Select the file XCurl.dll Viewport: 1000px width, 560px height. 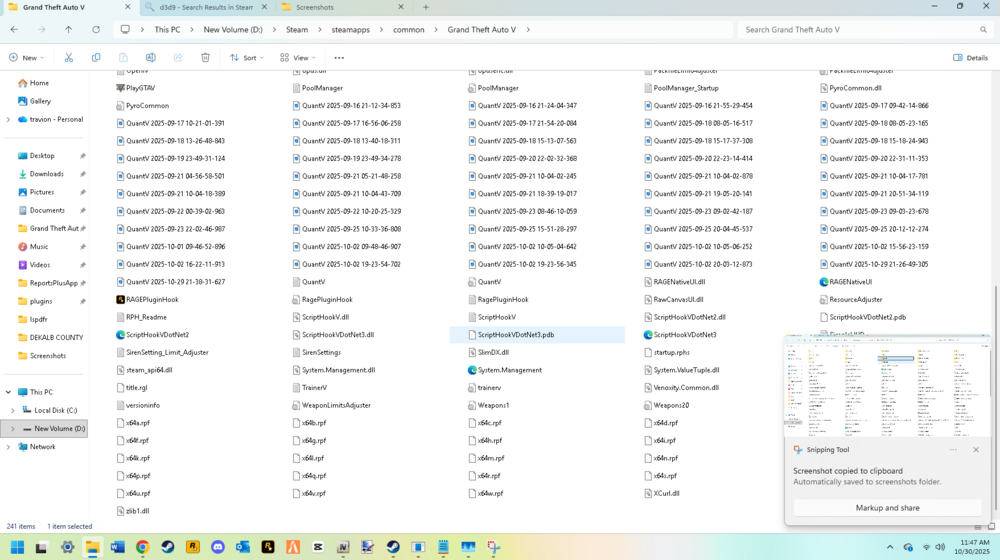point(662,493)
